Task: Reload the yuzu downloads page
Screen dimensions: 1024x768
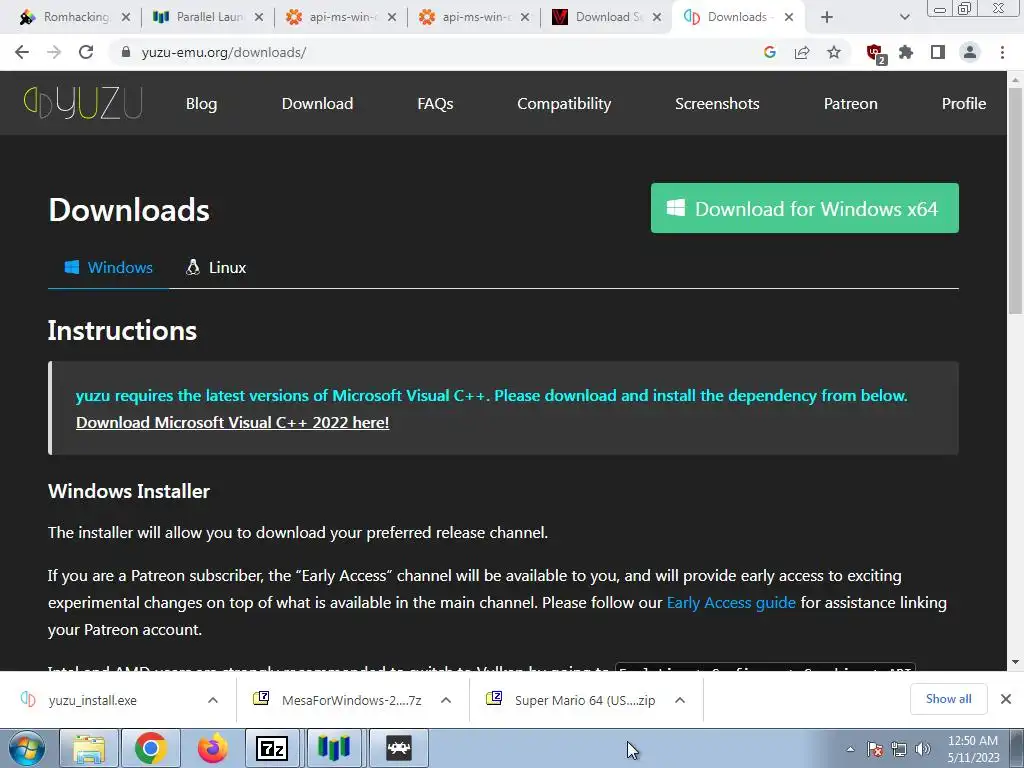Action: 86,52
